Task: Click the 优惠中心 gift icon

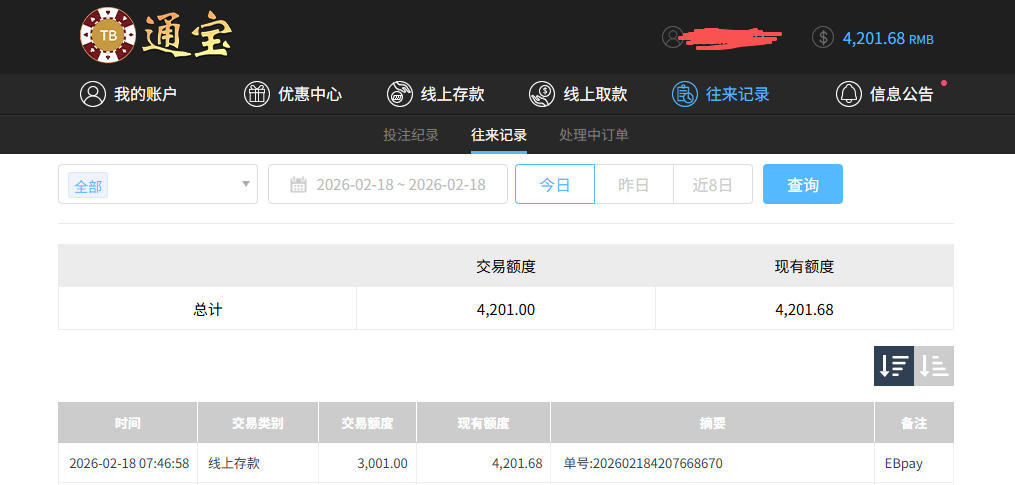Action: coord(257,94)
